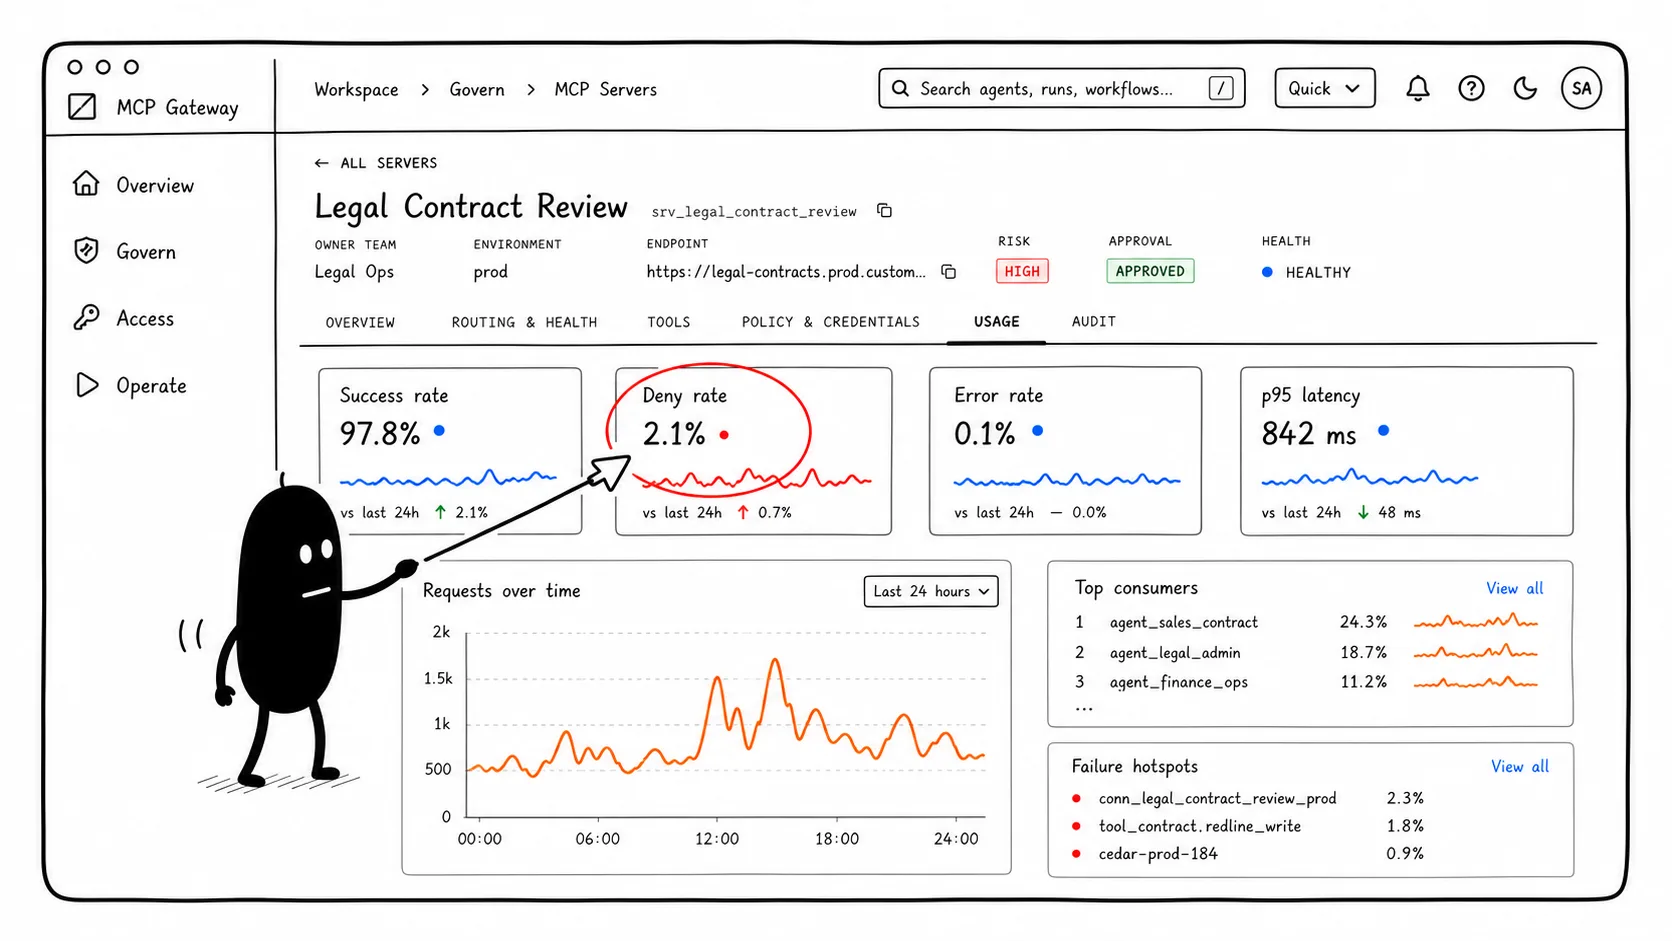
Task: Click the Legal Contract Review title
Action: [471, 207]
